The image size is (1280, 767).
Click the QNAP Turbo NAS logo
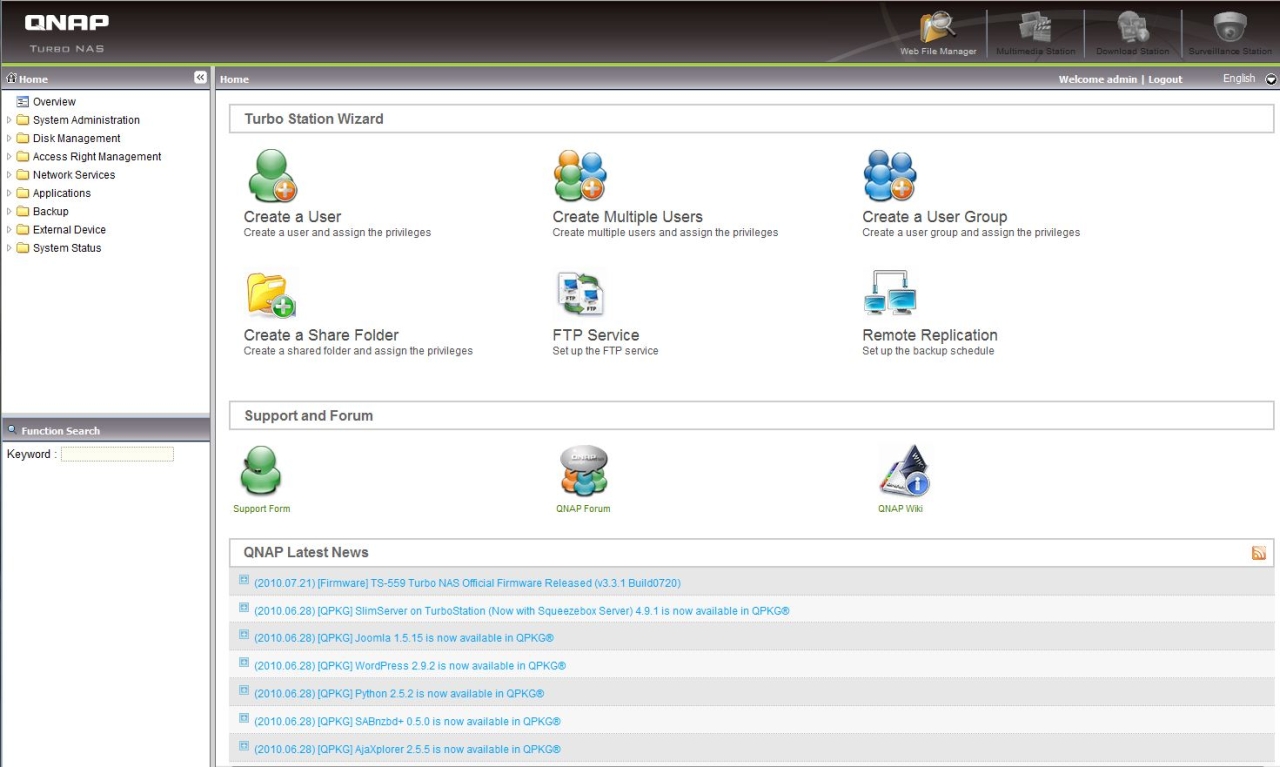pos(67,31)
